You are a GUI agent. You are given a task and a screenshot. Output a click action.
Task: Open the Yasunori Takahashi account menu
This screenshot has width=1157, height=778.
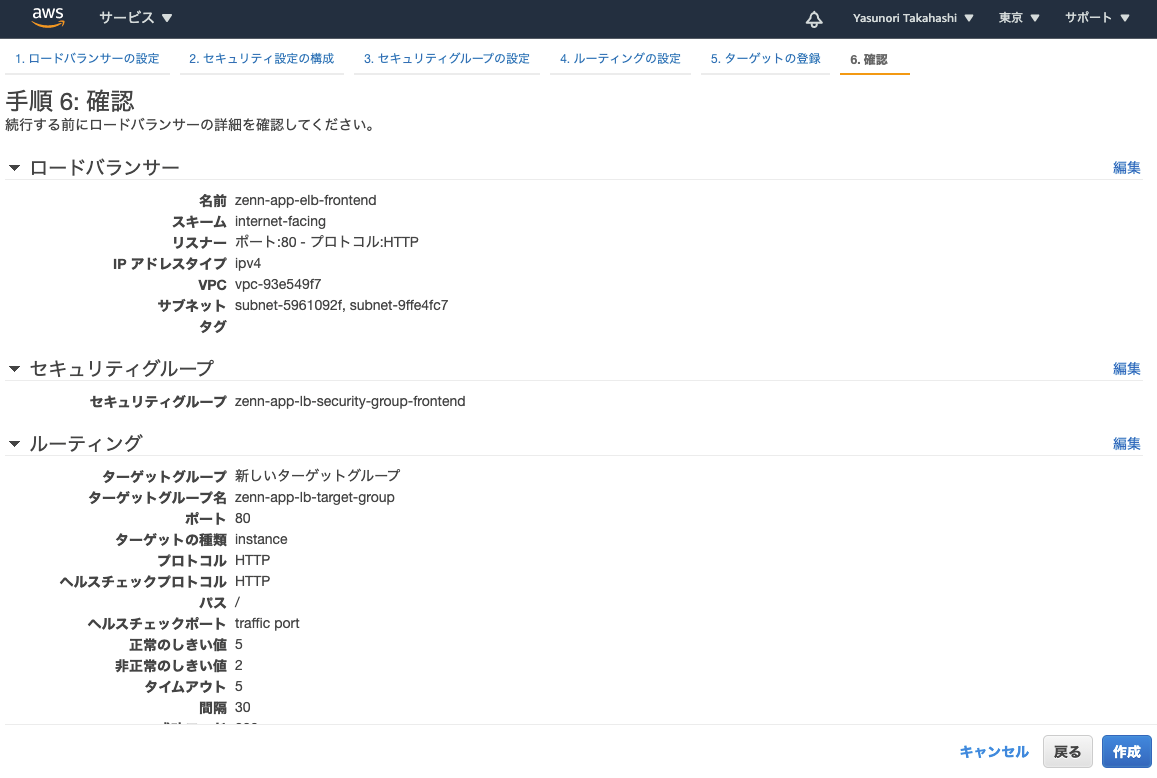pos(911,17)
